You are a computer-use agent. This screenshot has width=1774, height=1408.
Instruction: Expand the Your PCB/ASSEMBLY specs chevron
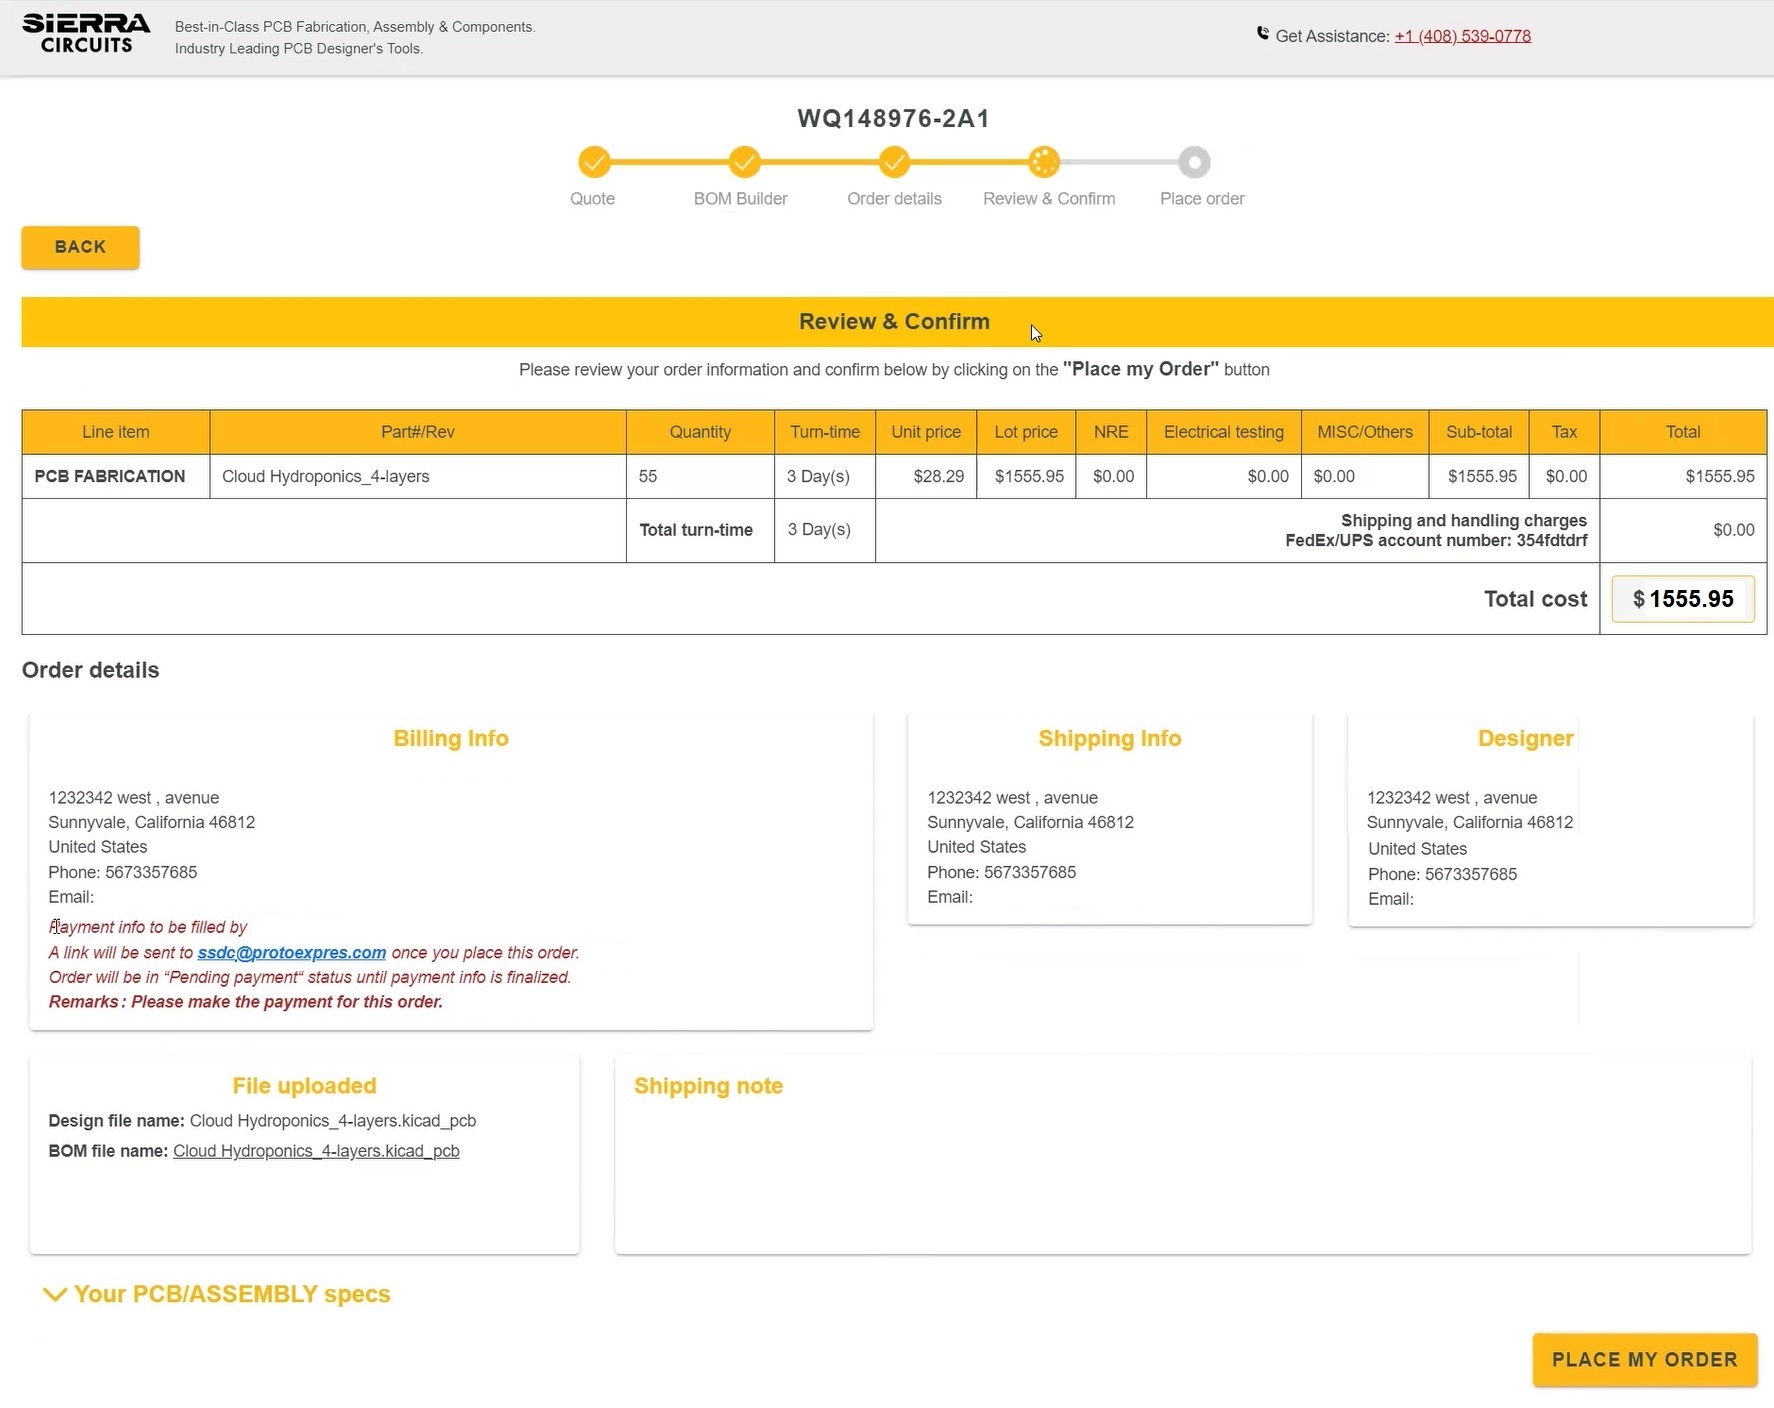coord(55,1294)
